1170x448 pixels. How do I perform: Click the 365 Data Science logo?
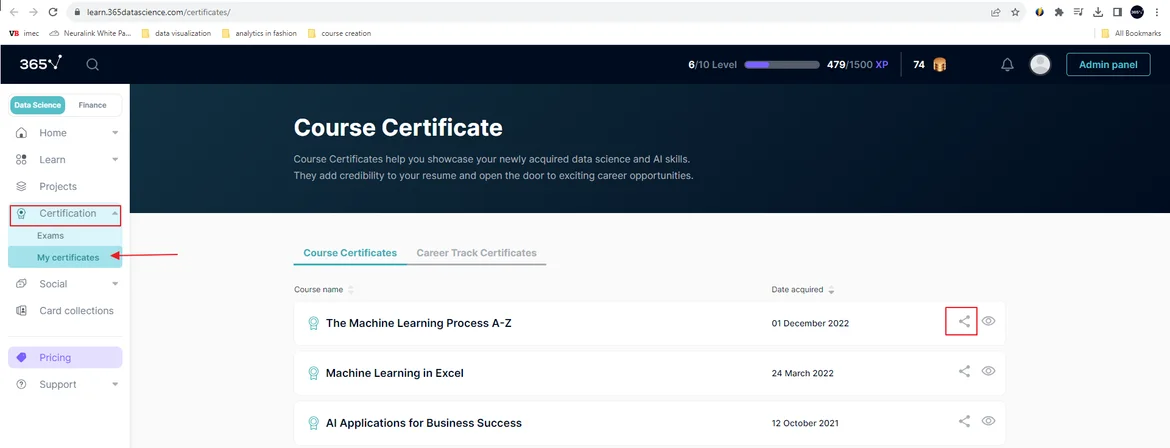pyautogui.click(x=40, y=64)
